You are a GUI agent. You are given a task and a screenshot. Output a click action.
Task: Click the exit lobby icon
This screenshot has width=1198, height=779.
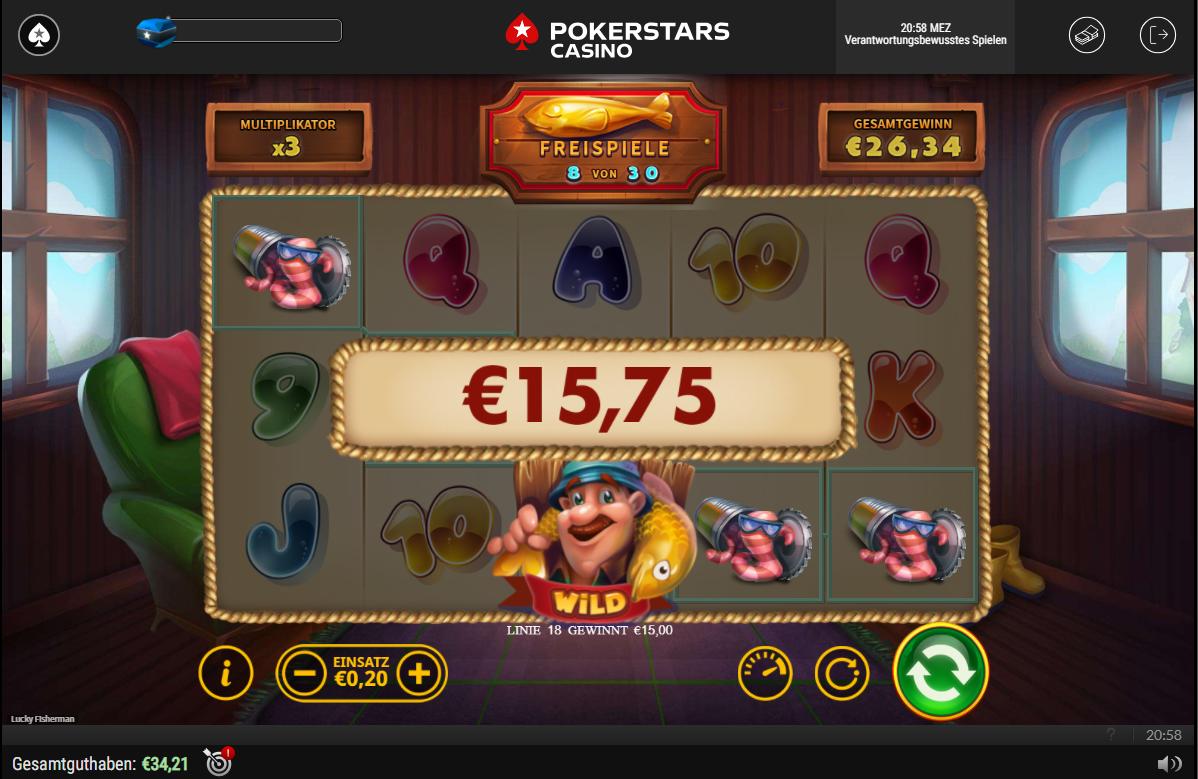(x=1158, y=35)
